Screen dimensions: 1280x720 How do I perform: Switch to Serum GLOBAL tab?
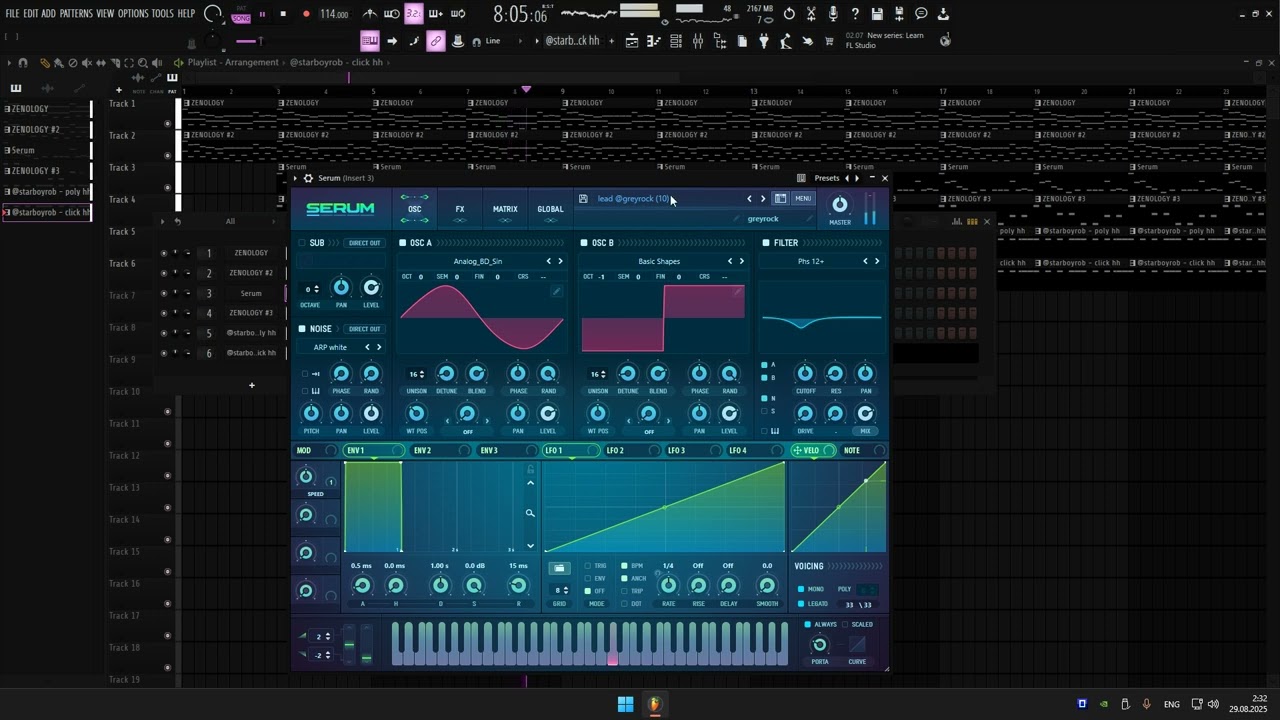(x=550, y=209)
